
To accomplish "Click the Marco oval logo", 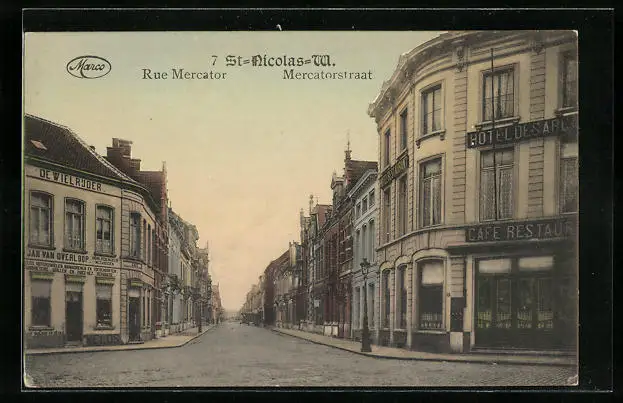I will tap(88, 67).
